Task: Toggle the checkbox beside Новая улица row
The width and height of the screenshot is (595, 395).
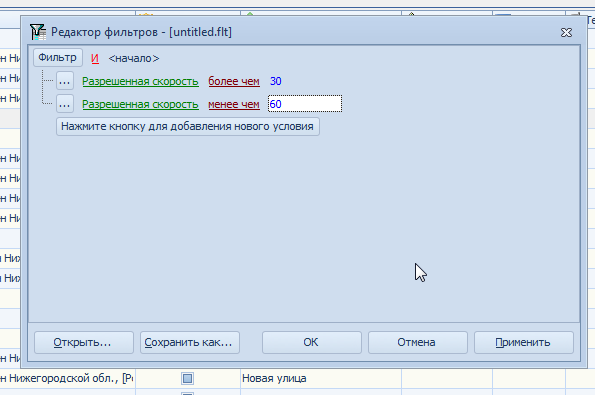Action: click(187, 378)
